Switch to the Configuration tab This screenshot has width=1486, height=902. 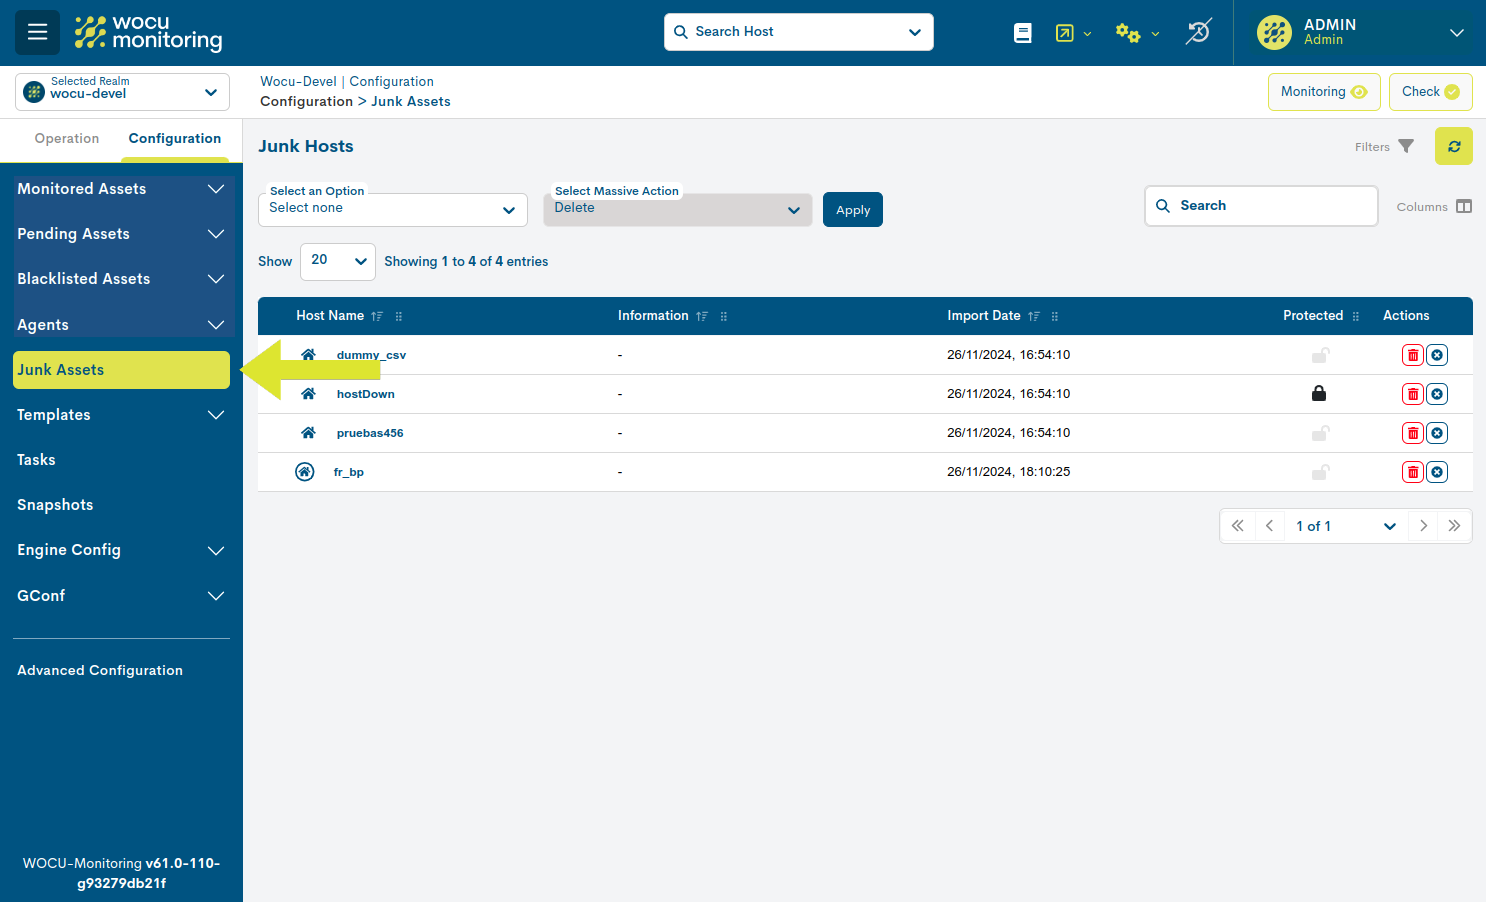175,139
